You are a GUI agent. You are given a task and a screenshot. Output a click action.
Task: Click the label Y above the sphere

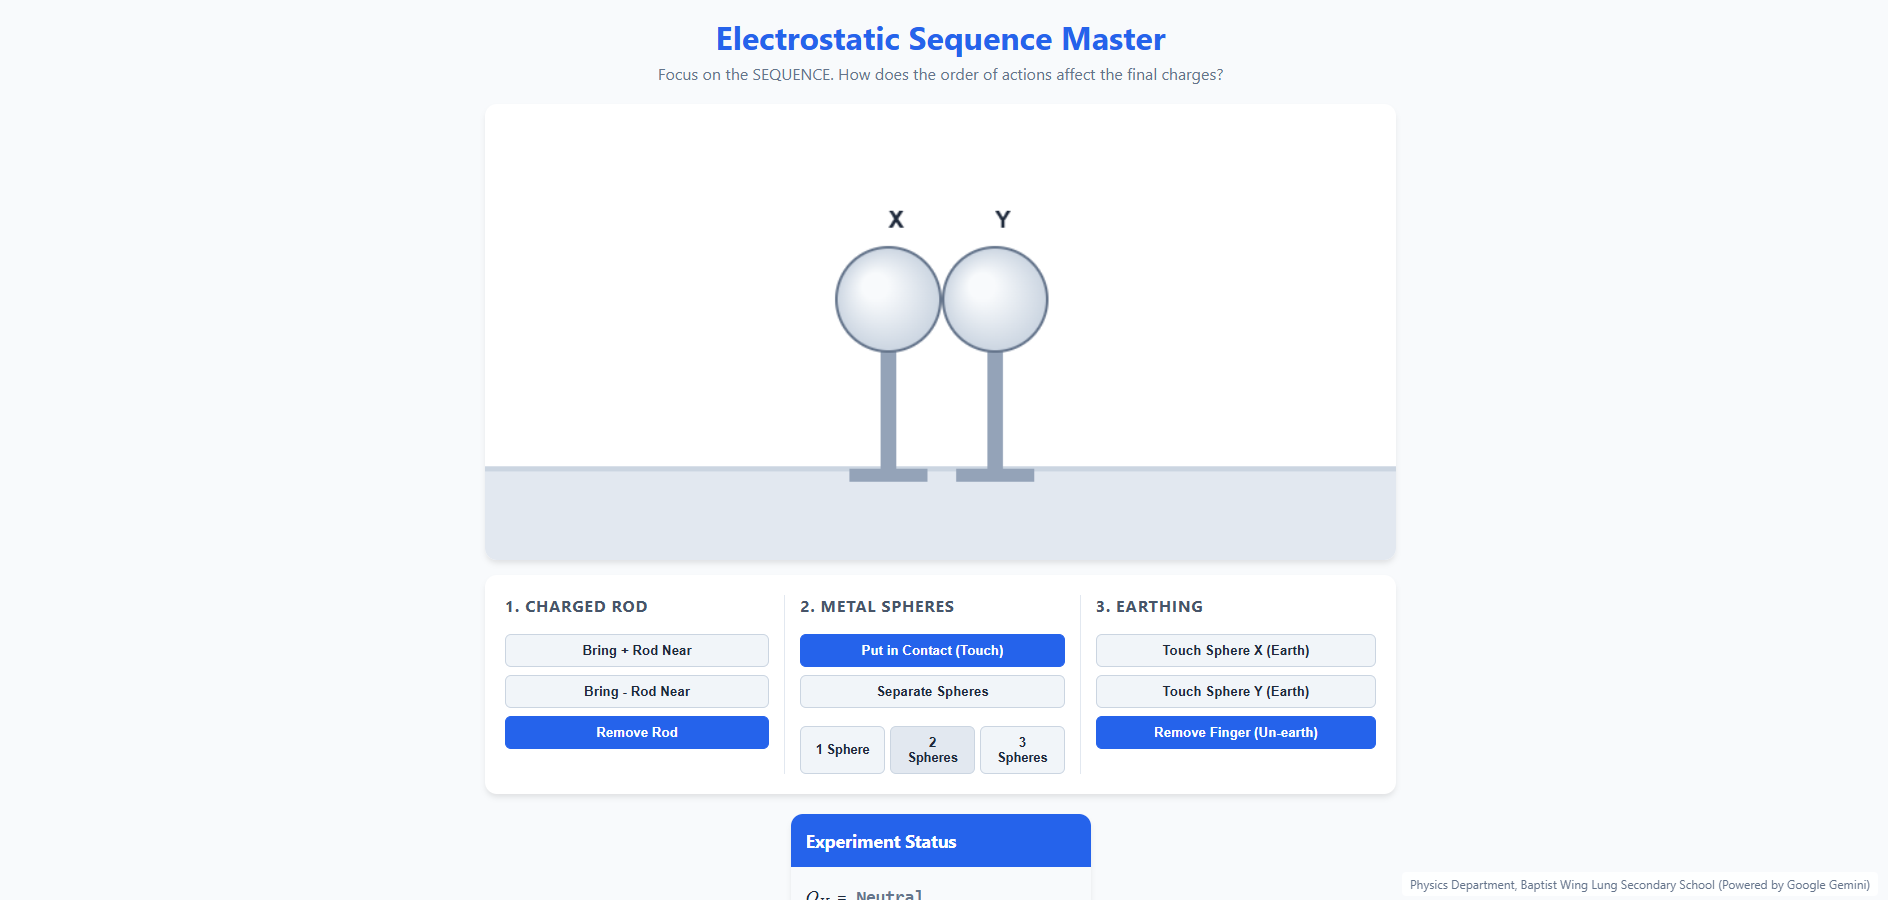tap(1003, 219)
